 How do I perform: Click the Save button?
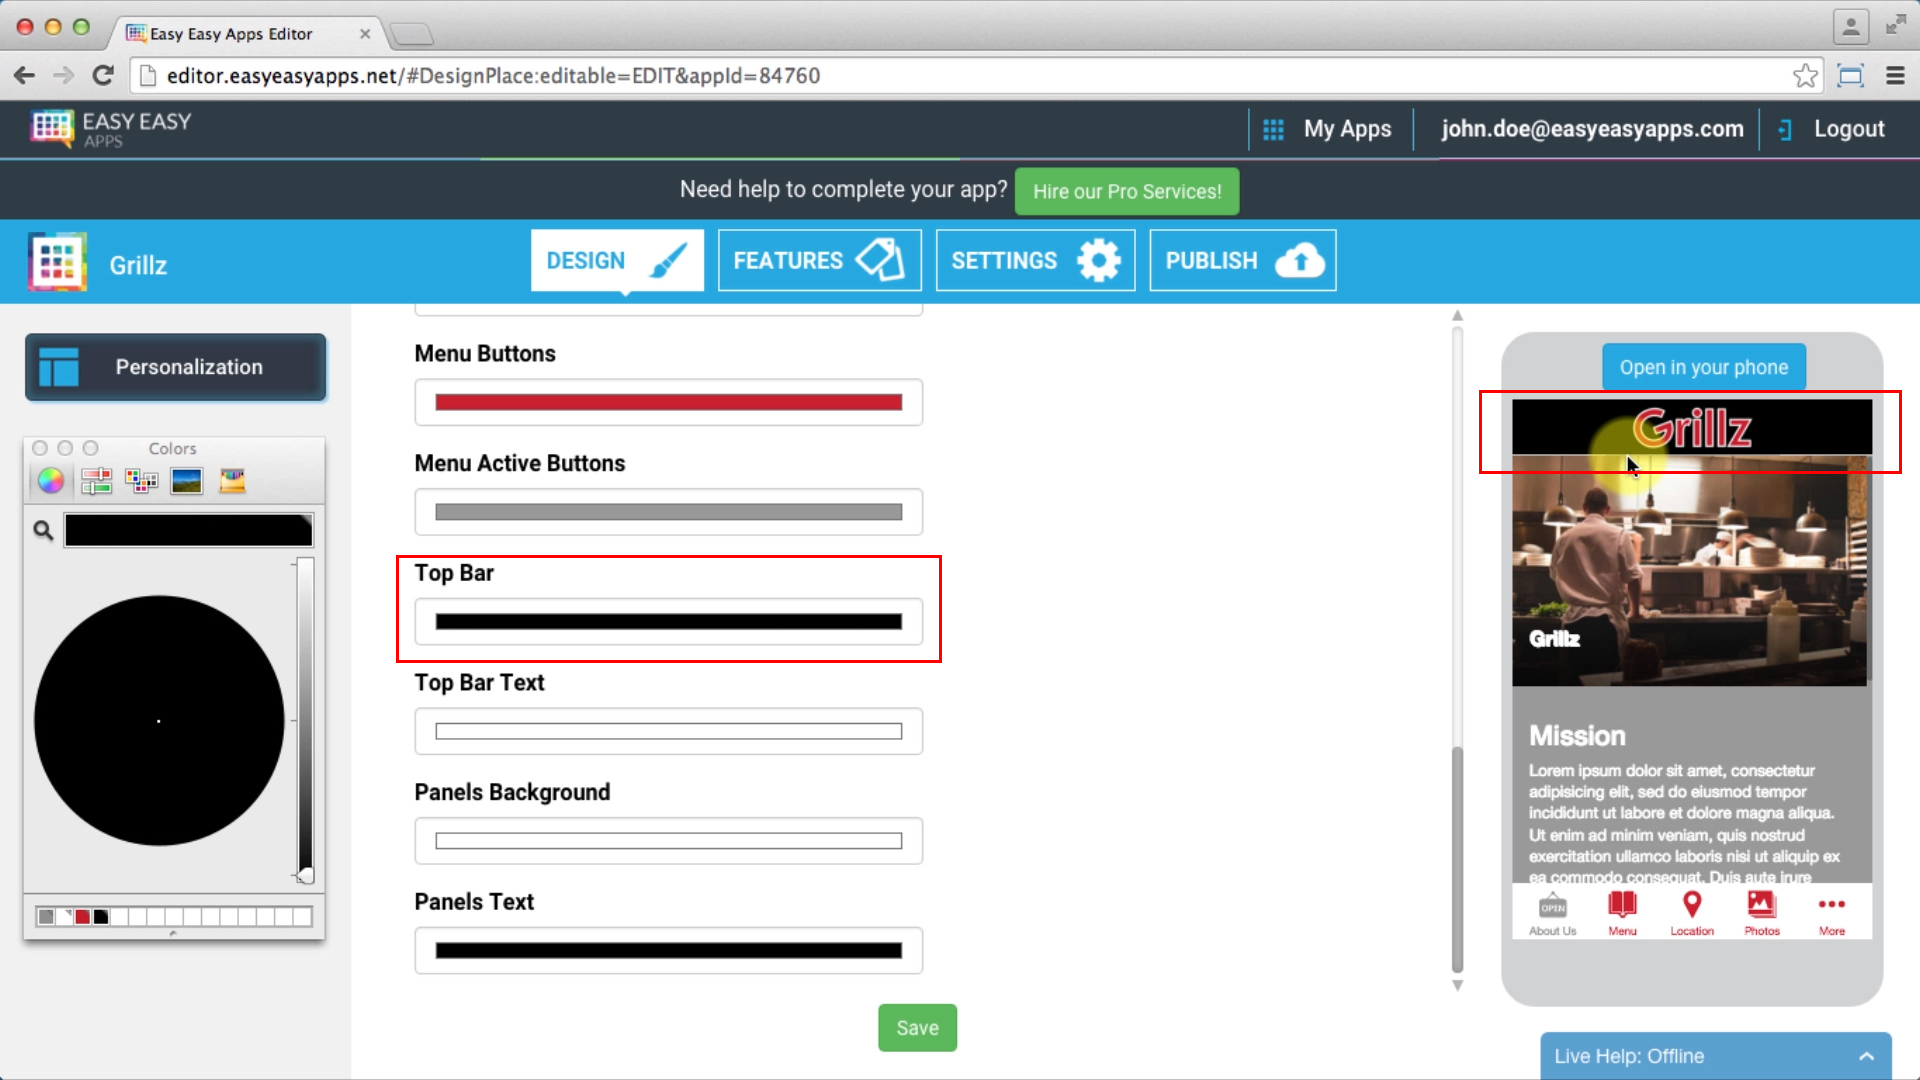pyautogui.click(x=919, y=1027)
